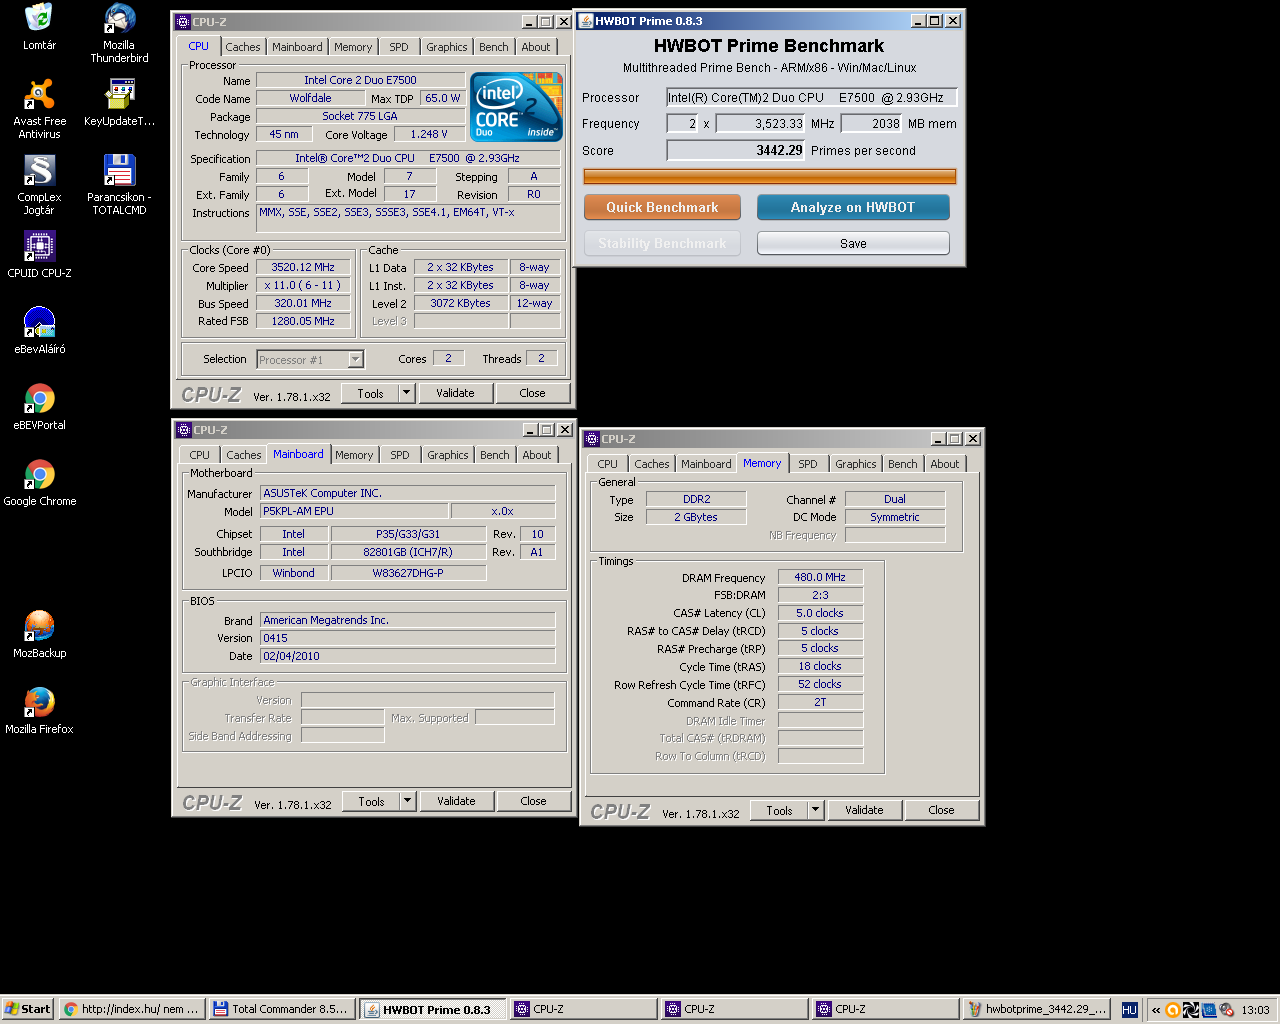
Task: Click Validate in top CPU-Z window
Action: 455,393
